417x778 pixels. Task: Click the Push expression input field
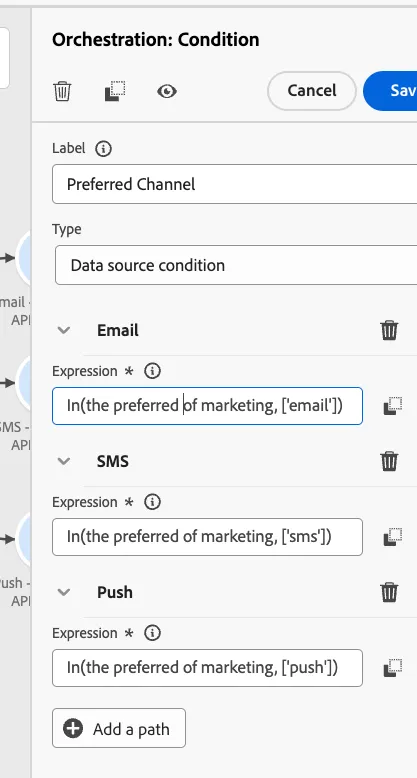pos(208,668)
